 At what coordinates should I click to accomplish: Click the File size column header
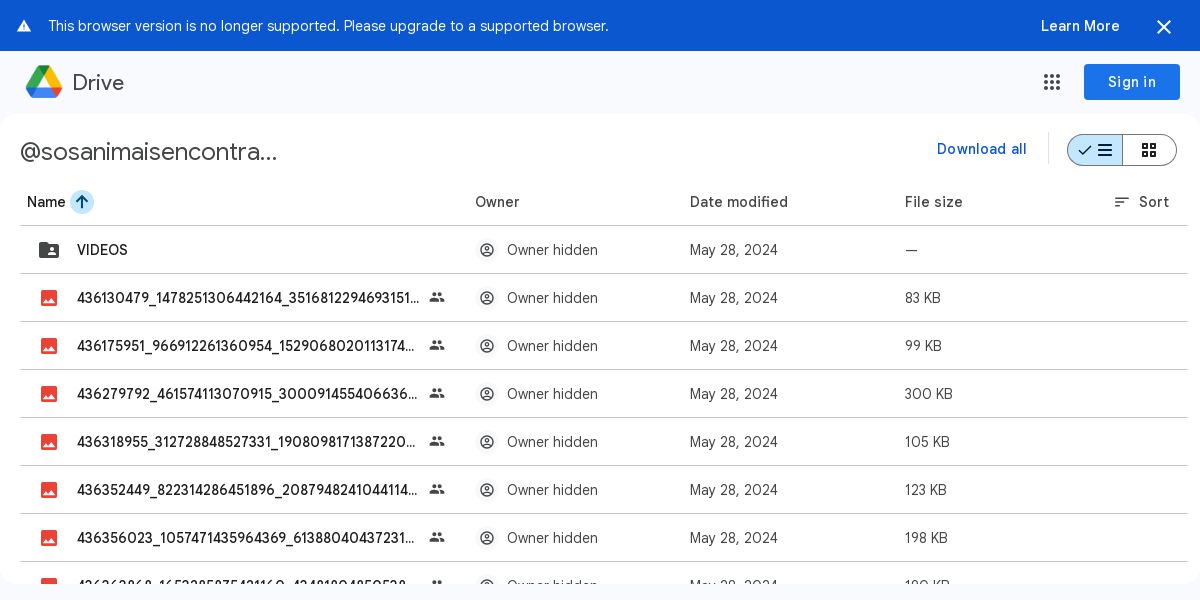click(933, 202)
